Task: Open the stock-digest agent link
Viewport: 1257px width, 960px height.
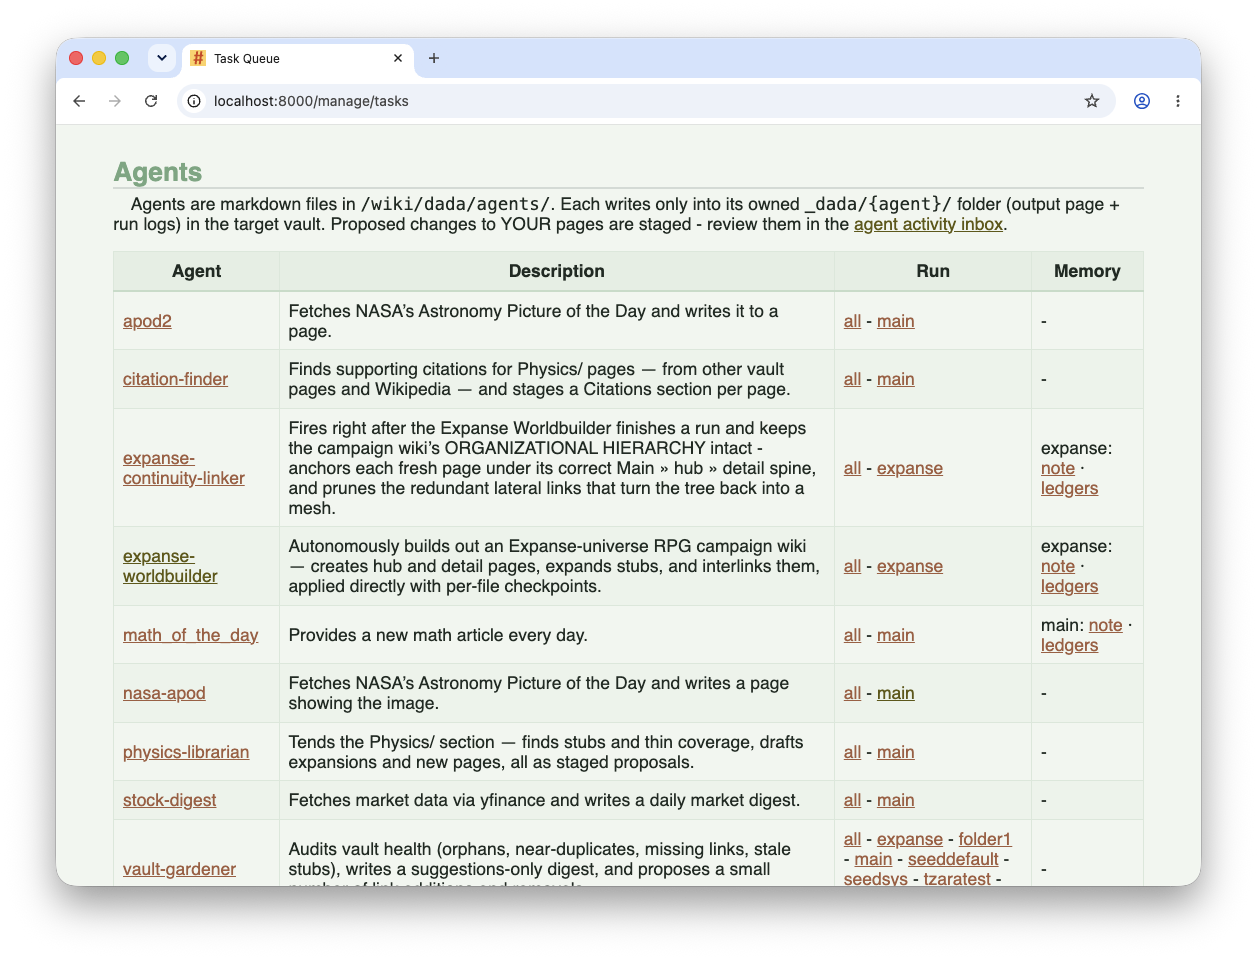Action: click(169, 800)
